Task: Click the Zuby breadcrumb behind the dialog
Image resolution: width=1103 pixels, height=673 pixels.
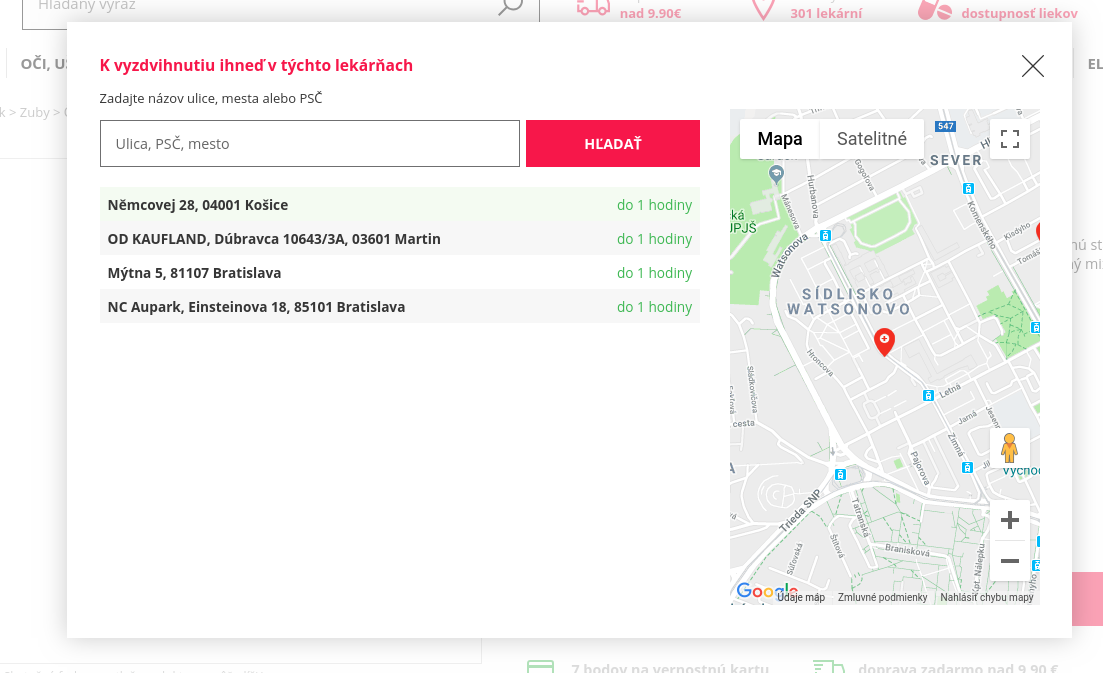Action: point(34,113)
